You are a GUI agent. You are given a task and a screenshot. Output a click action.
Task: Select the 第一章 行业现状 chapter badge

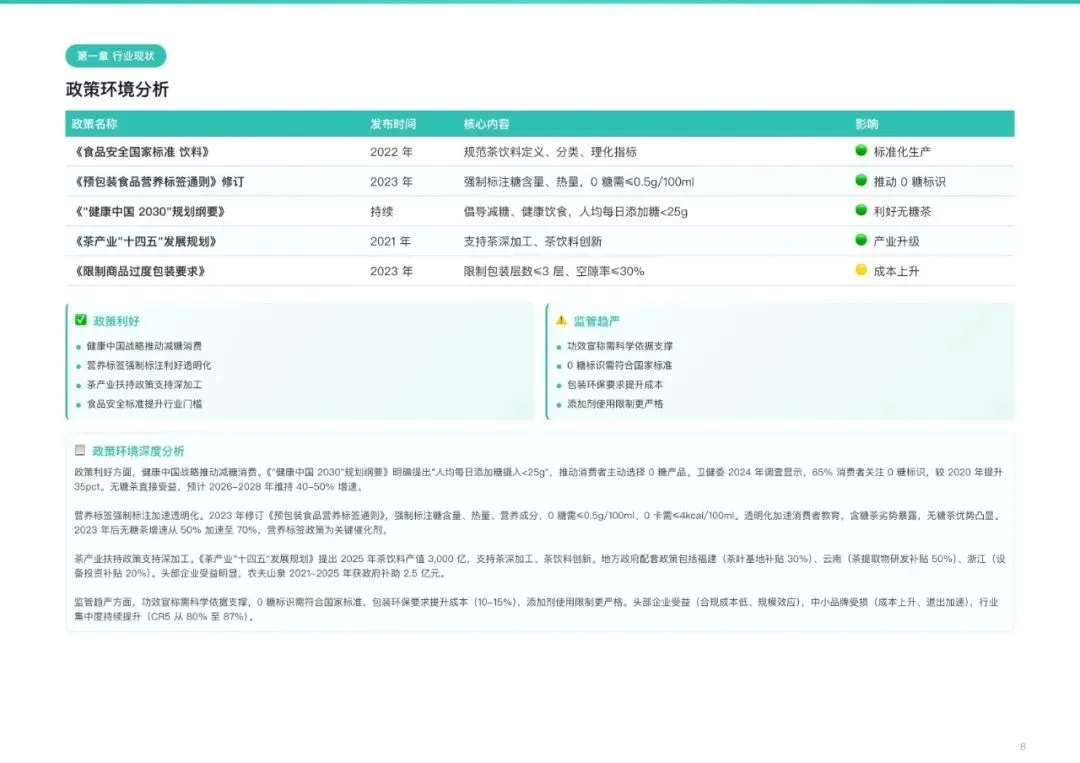pyautogui.click(x=116, y=56)
